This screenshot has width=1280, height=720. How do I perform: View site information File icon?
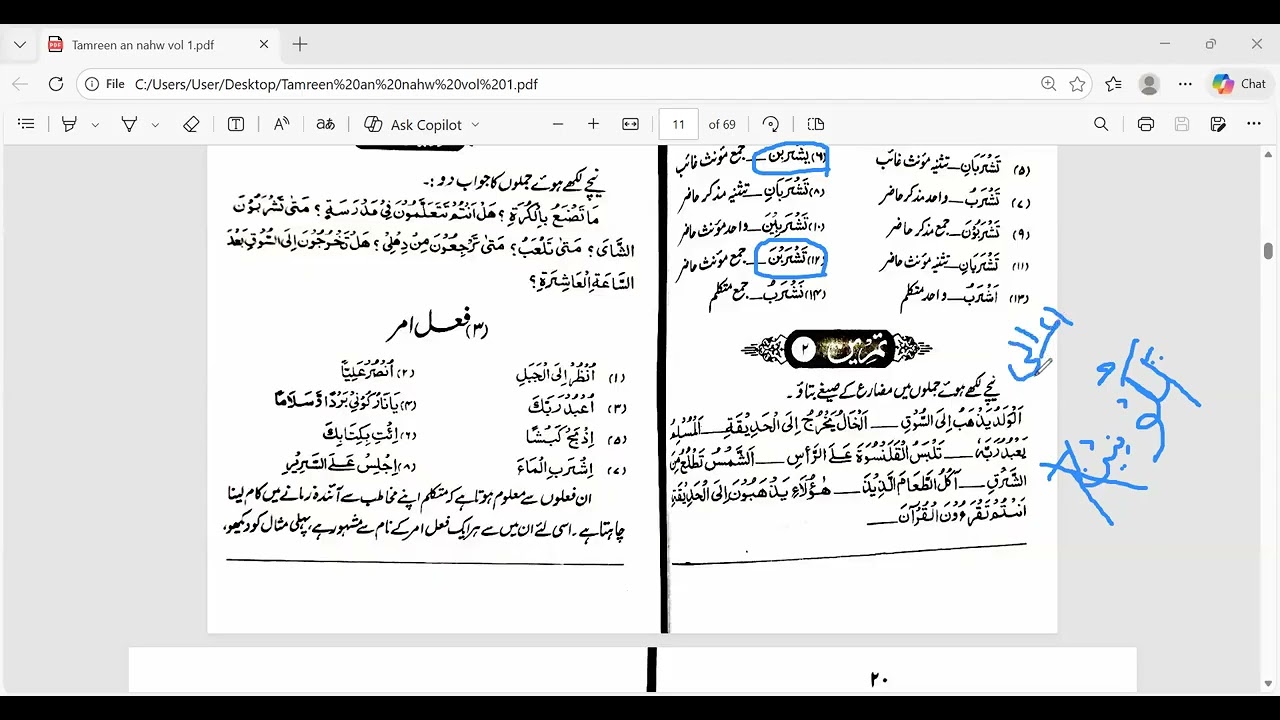(105, 84)
